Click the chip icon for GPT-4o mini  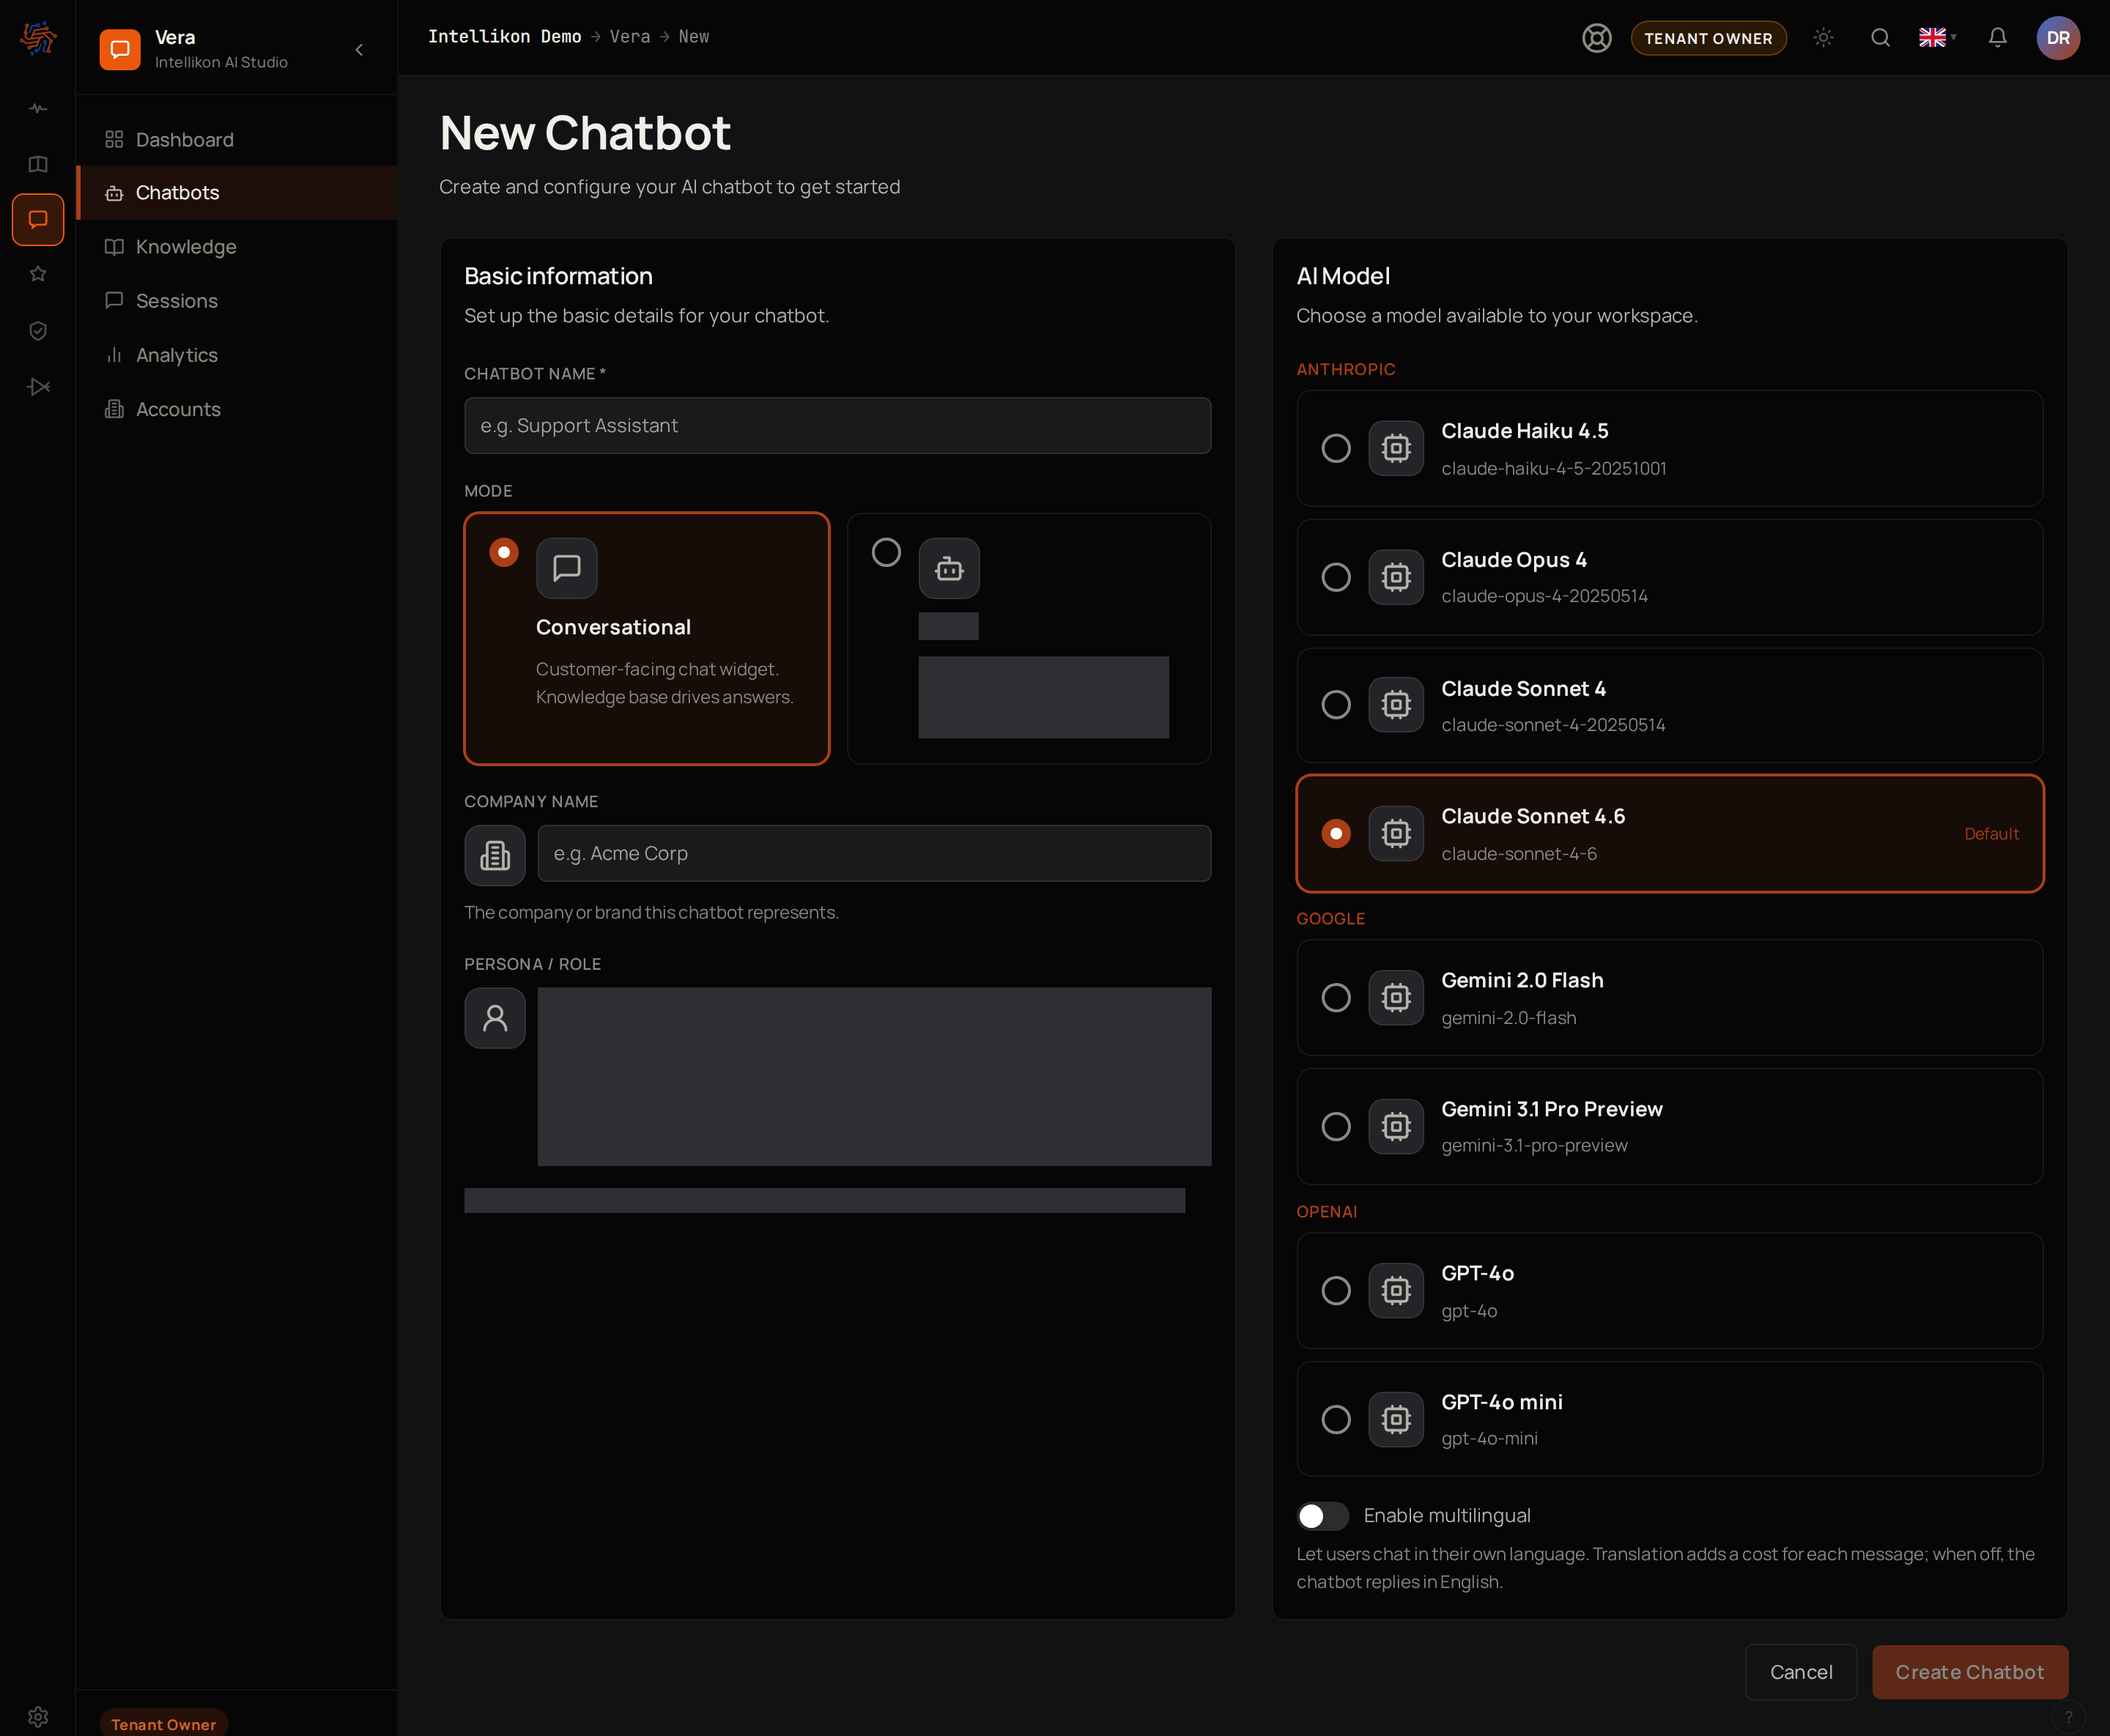click(x=1396, y=1419)
